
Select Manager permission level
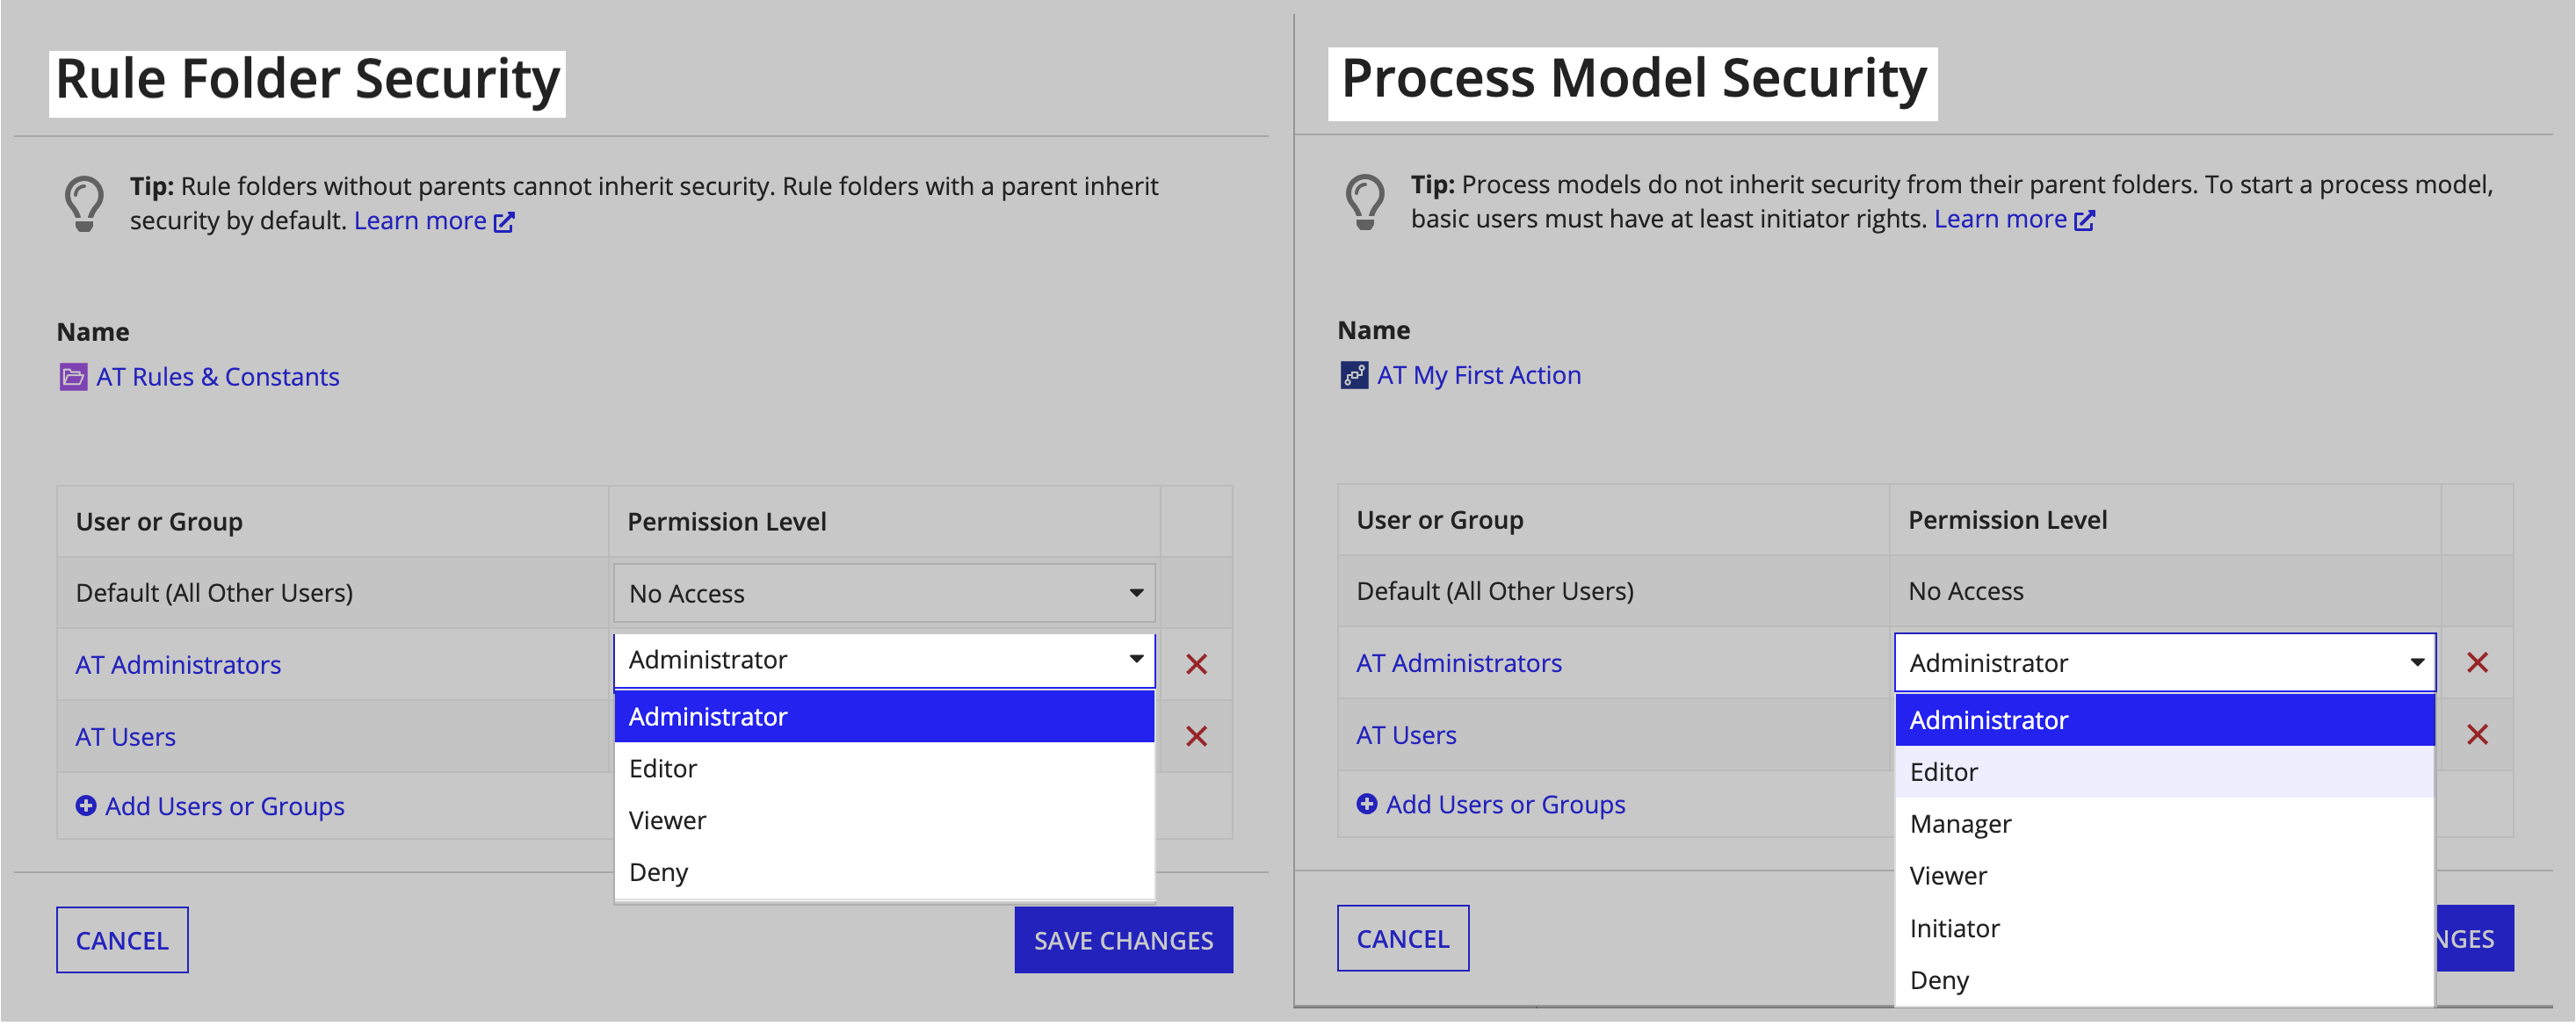click(x=2165, y=824)
